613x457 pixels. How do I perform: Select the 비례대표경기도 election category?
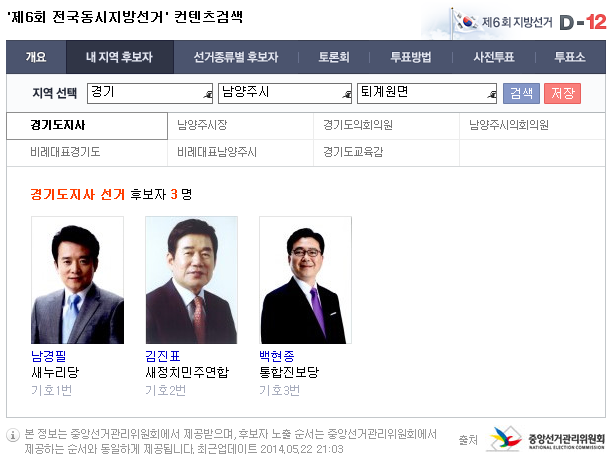click(x=87, y=152)
